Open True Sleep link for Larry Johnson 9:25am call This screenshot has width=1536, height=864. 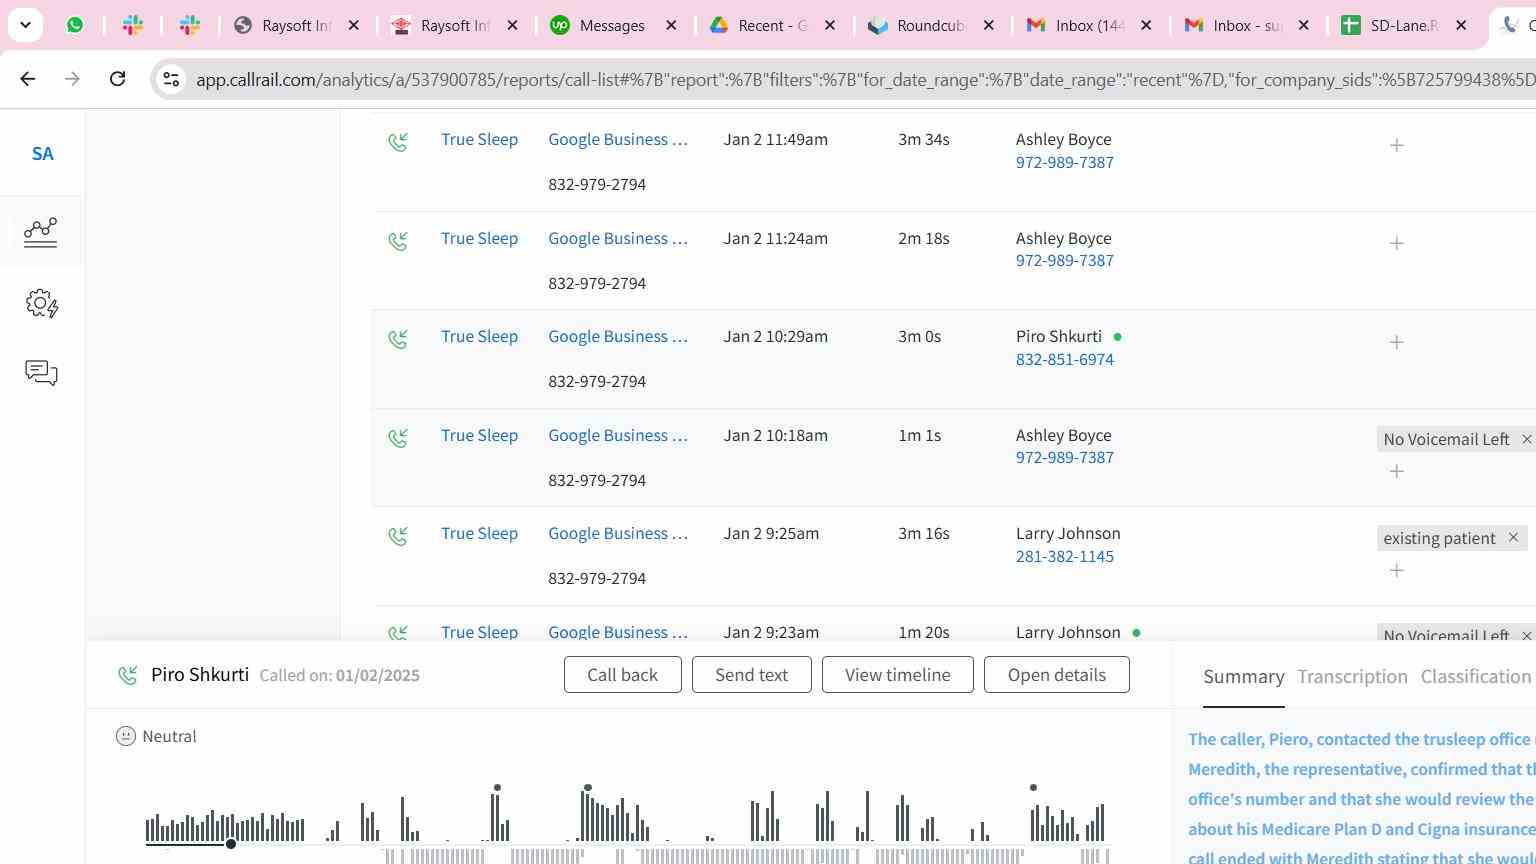click(479, 534)
